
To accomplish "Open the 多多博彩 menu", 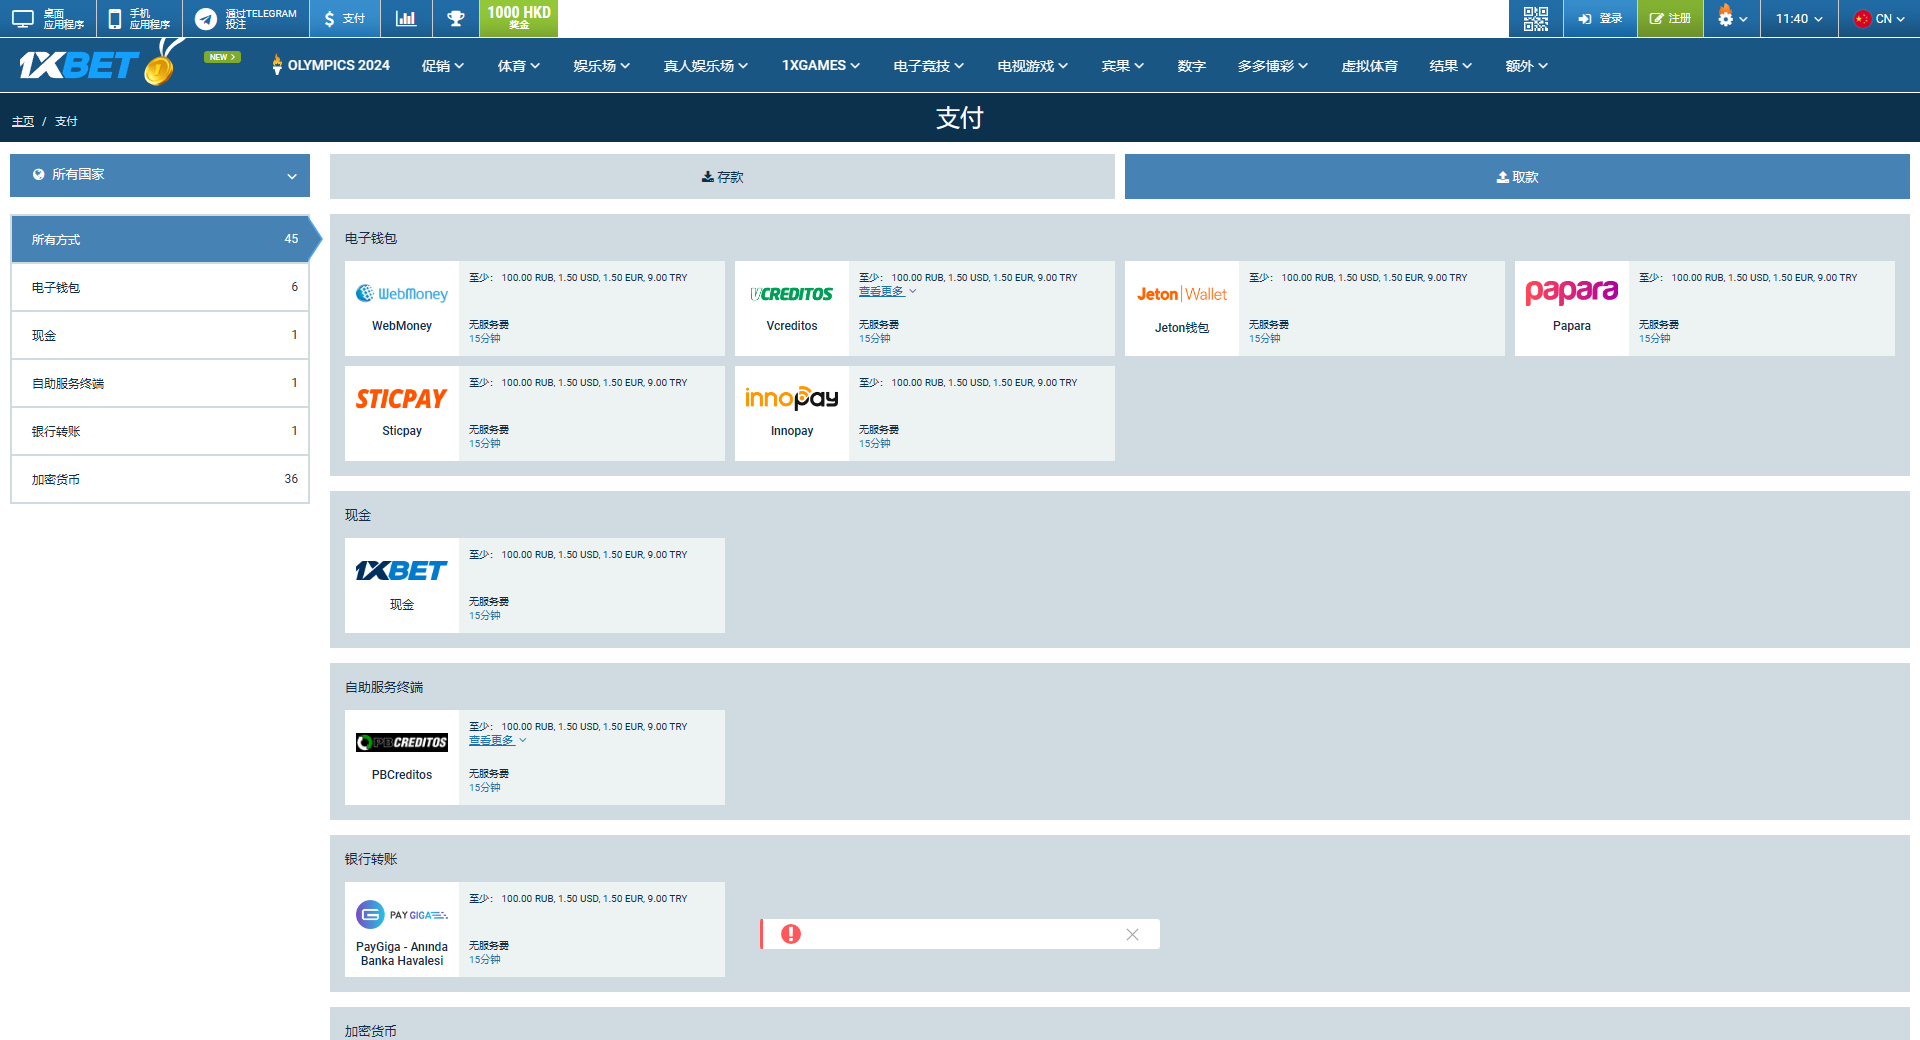I will pyautogui.click(x=1273, y=66).
